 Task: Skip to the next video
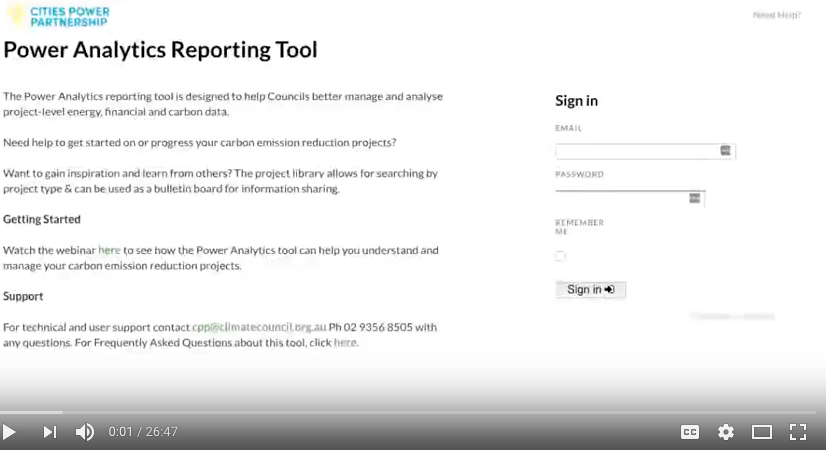(x=49, y=432)
